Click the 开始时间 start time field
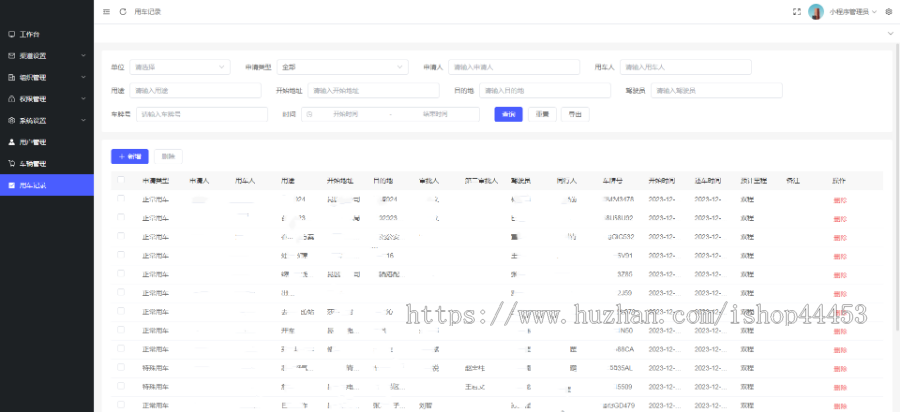 346,114
